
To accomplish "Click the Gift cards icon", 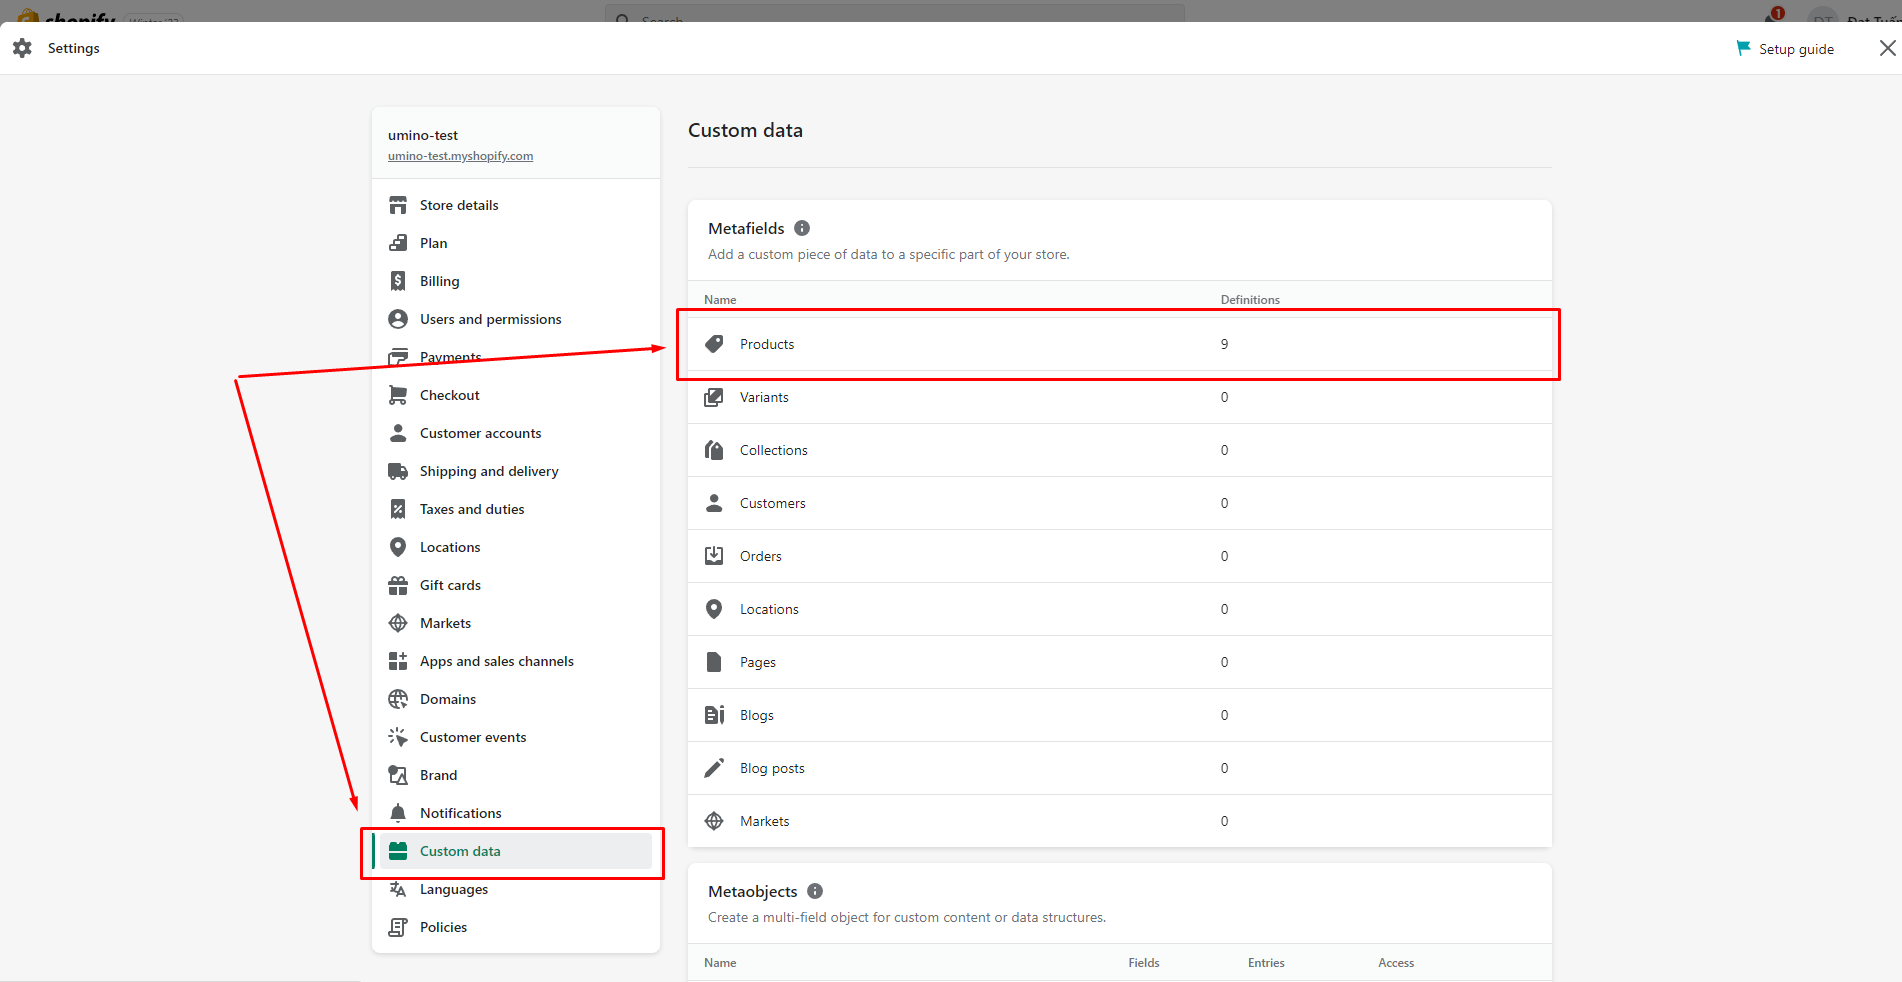I will (398, 585).
